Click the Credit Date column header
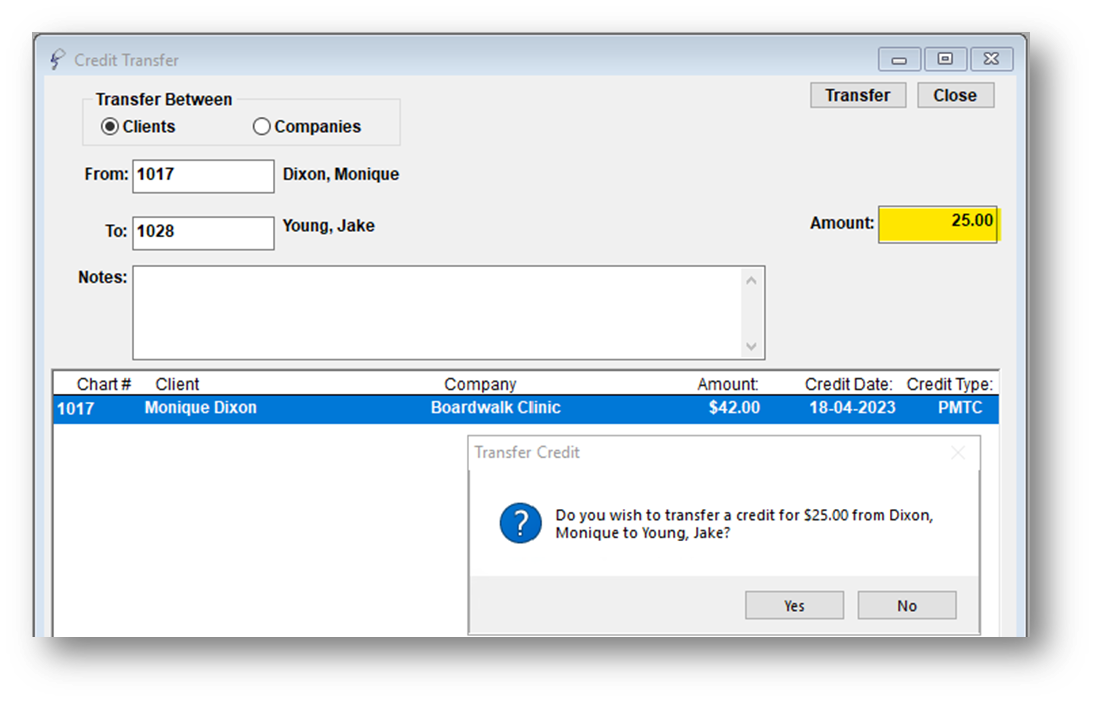 point(848,384)
